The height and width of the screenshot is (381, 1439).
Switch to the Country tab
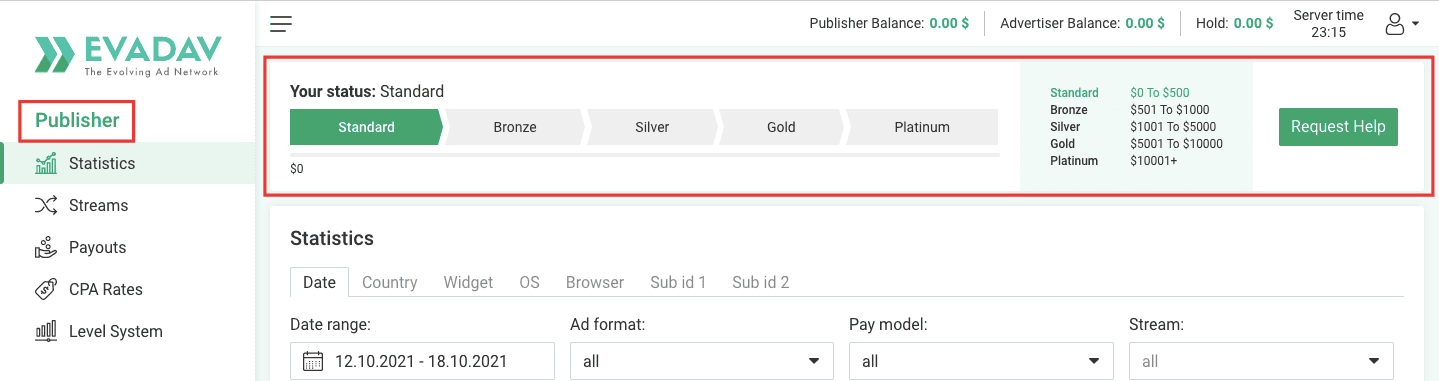pyautogui.click(x=390, y=282)
